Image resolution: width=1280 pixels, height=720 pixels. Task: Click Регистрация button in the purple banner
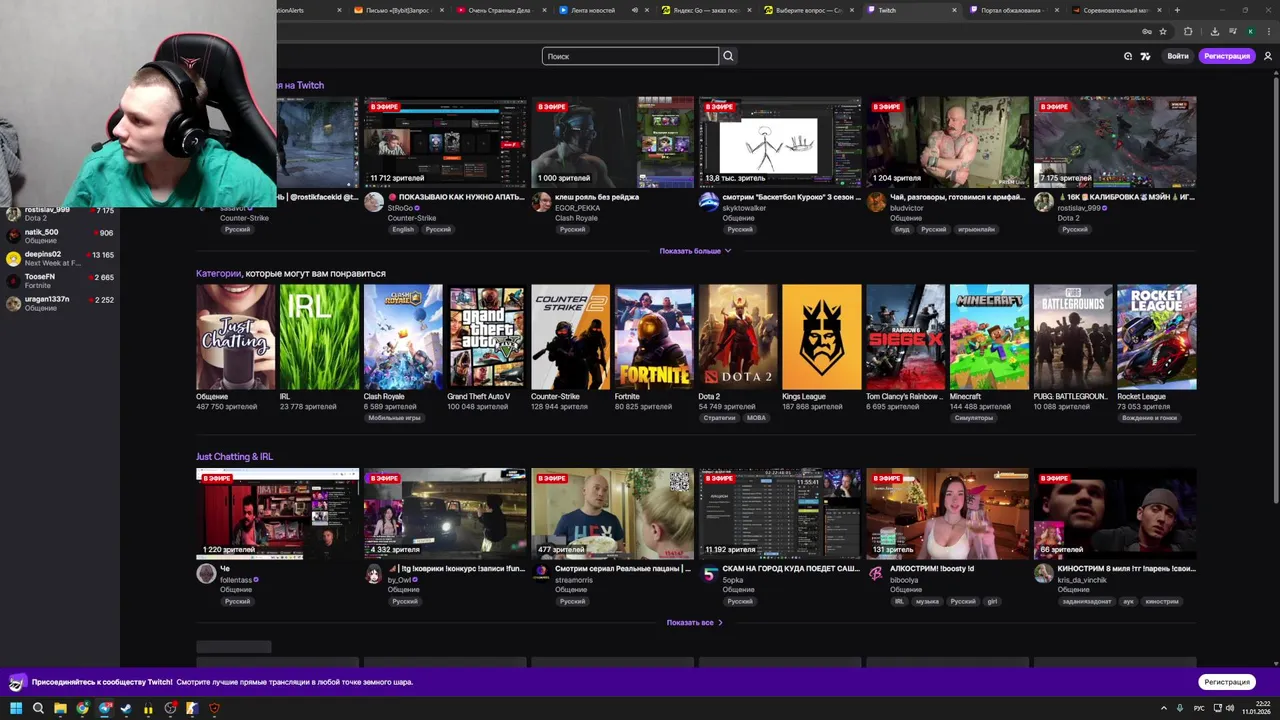(x=1227, y=682)
